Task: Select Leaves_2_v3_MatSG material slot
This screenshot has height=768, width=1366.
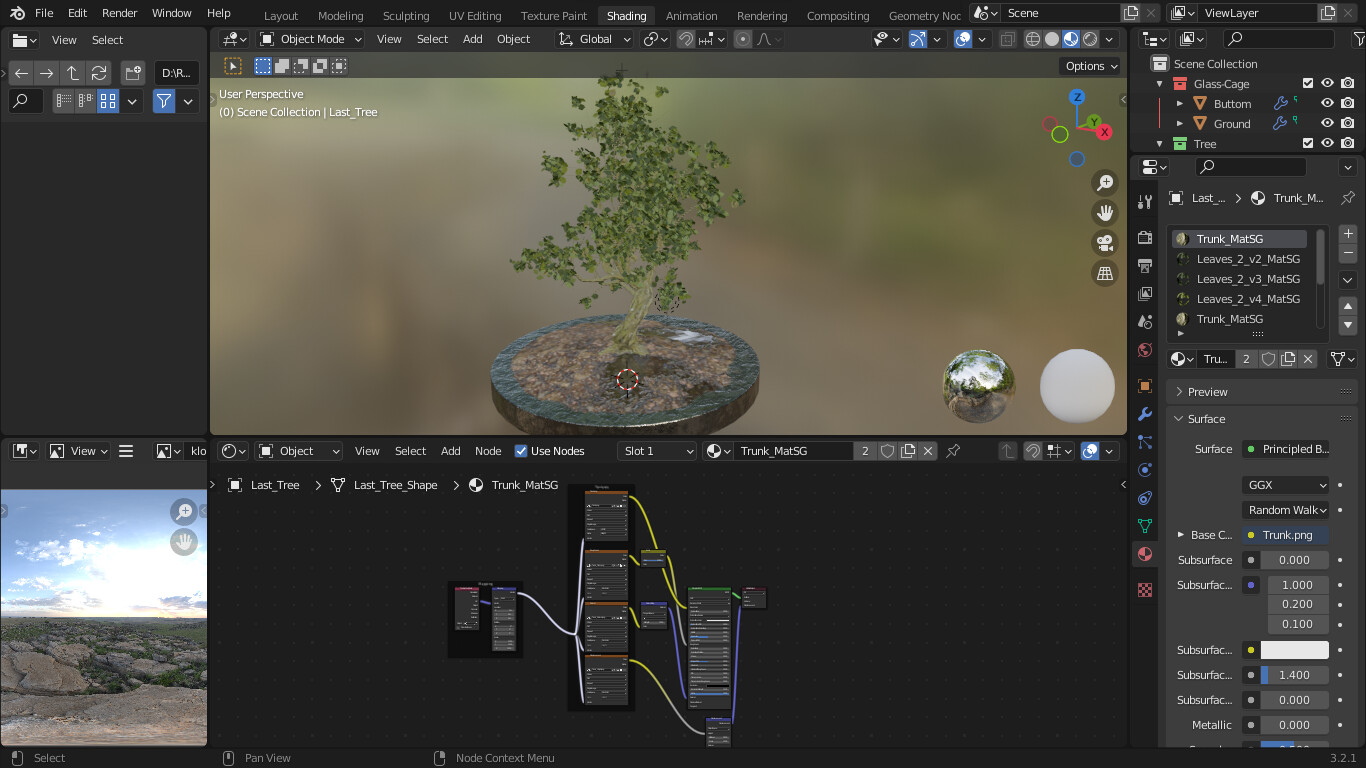Action: (x=1247, y=279)
